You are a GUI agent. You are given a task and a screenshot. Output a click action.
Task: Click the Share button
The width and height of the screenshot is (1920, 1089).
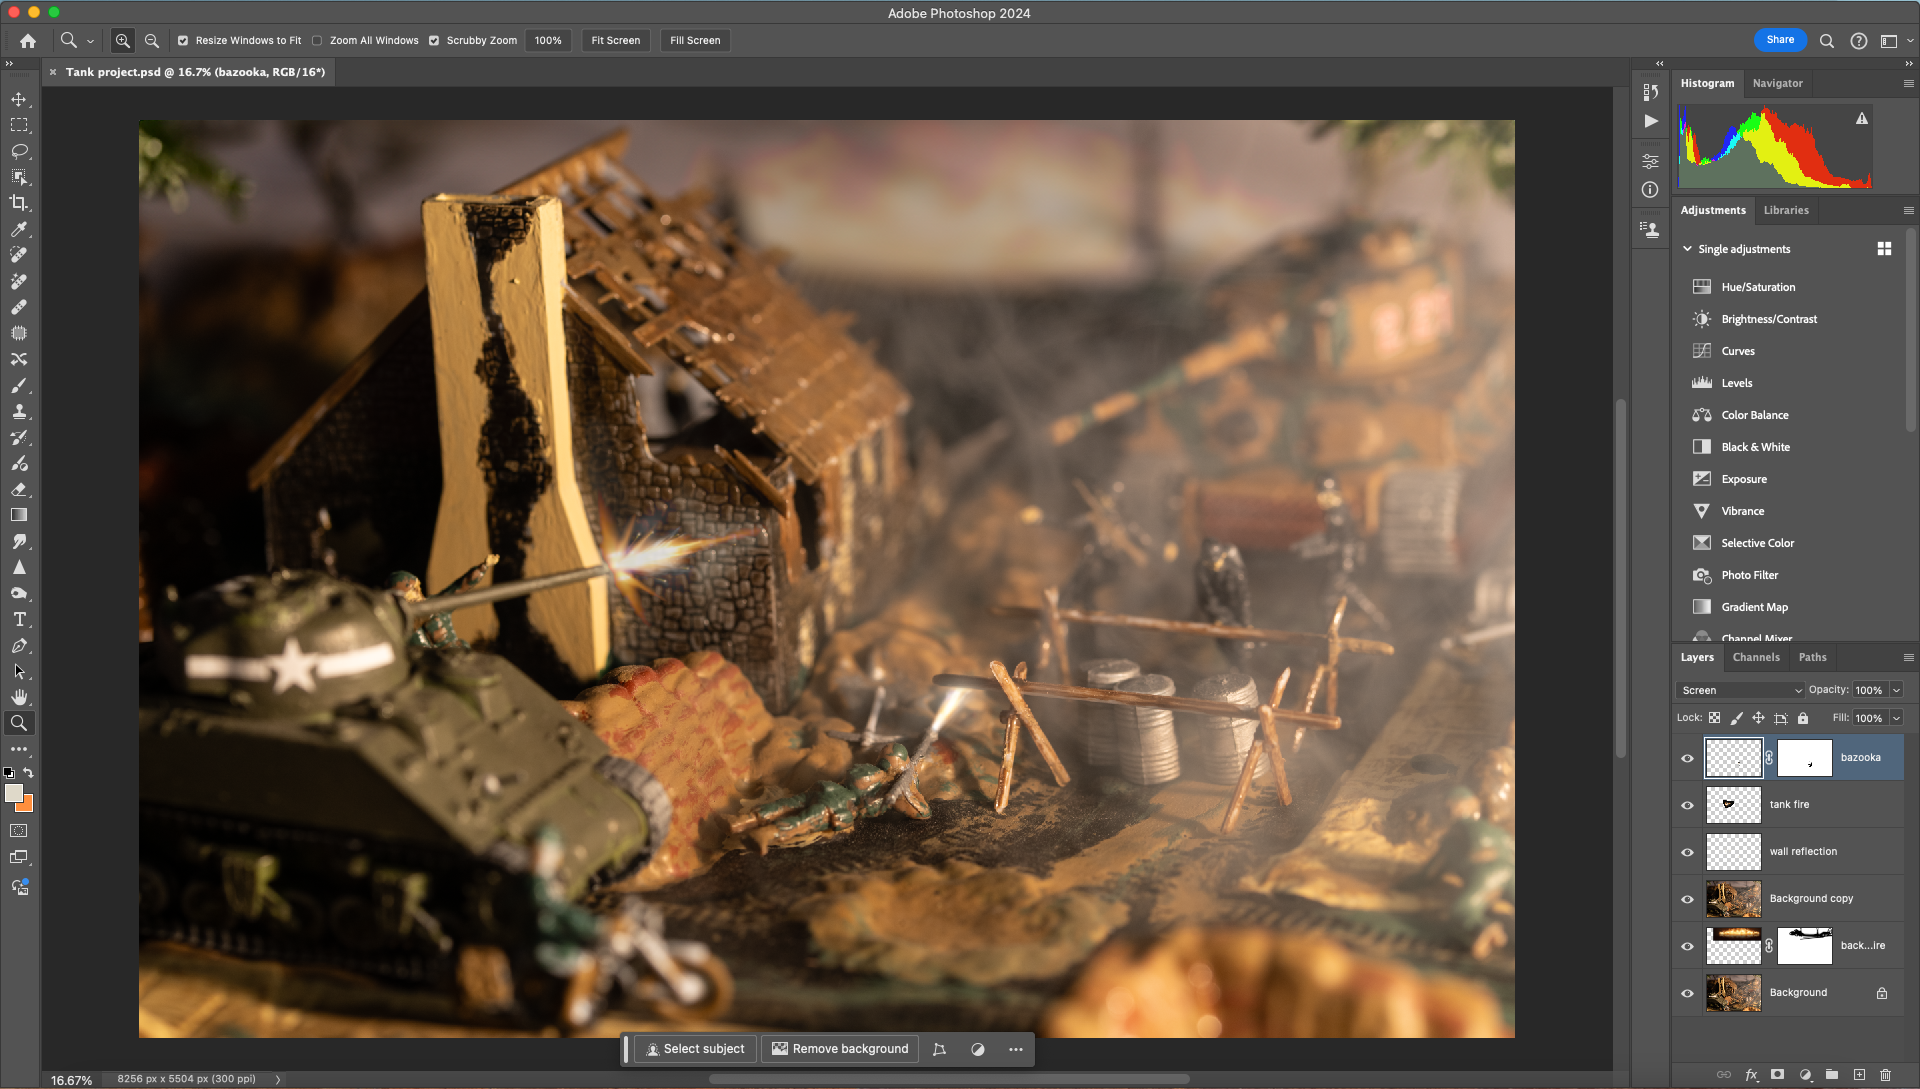point(1780,40)
